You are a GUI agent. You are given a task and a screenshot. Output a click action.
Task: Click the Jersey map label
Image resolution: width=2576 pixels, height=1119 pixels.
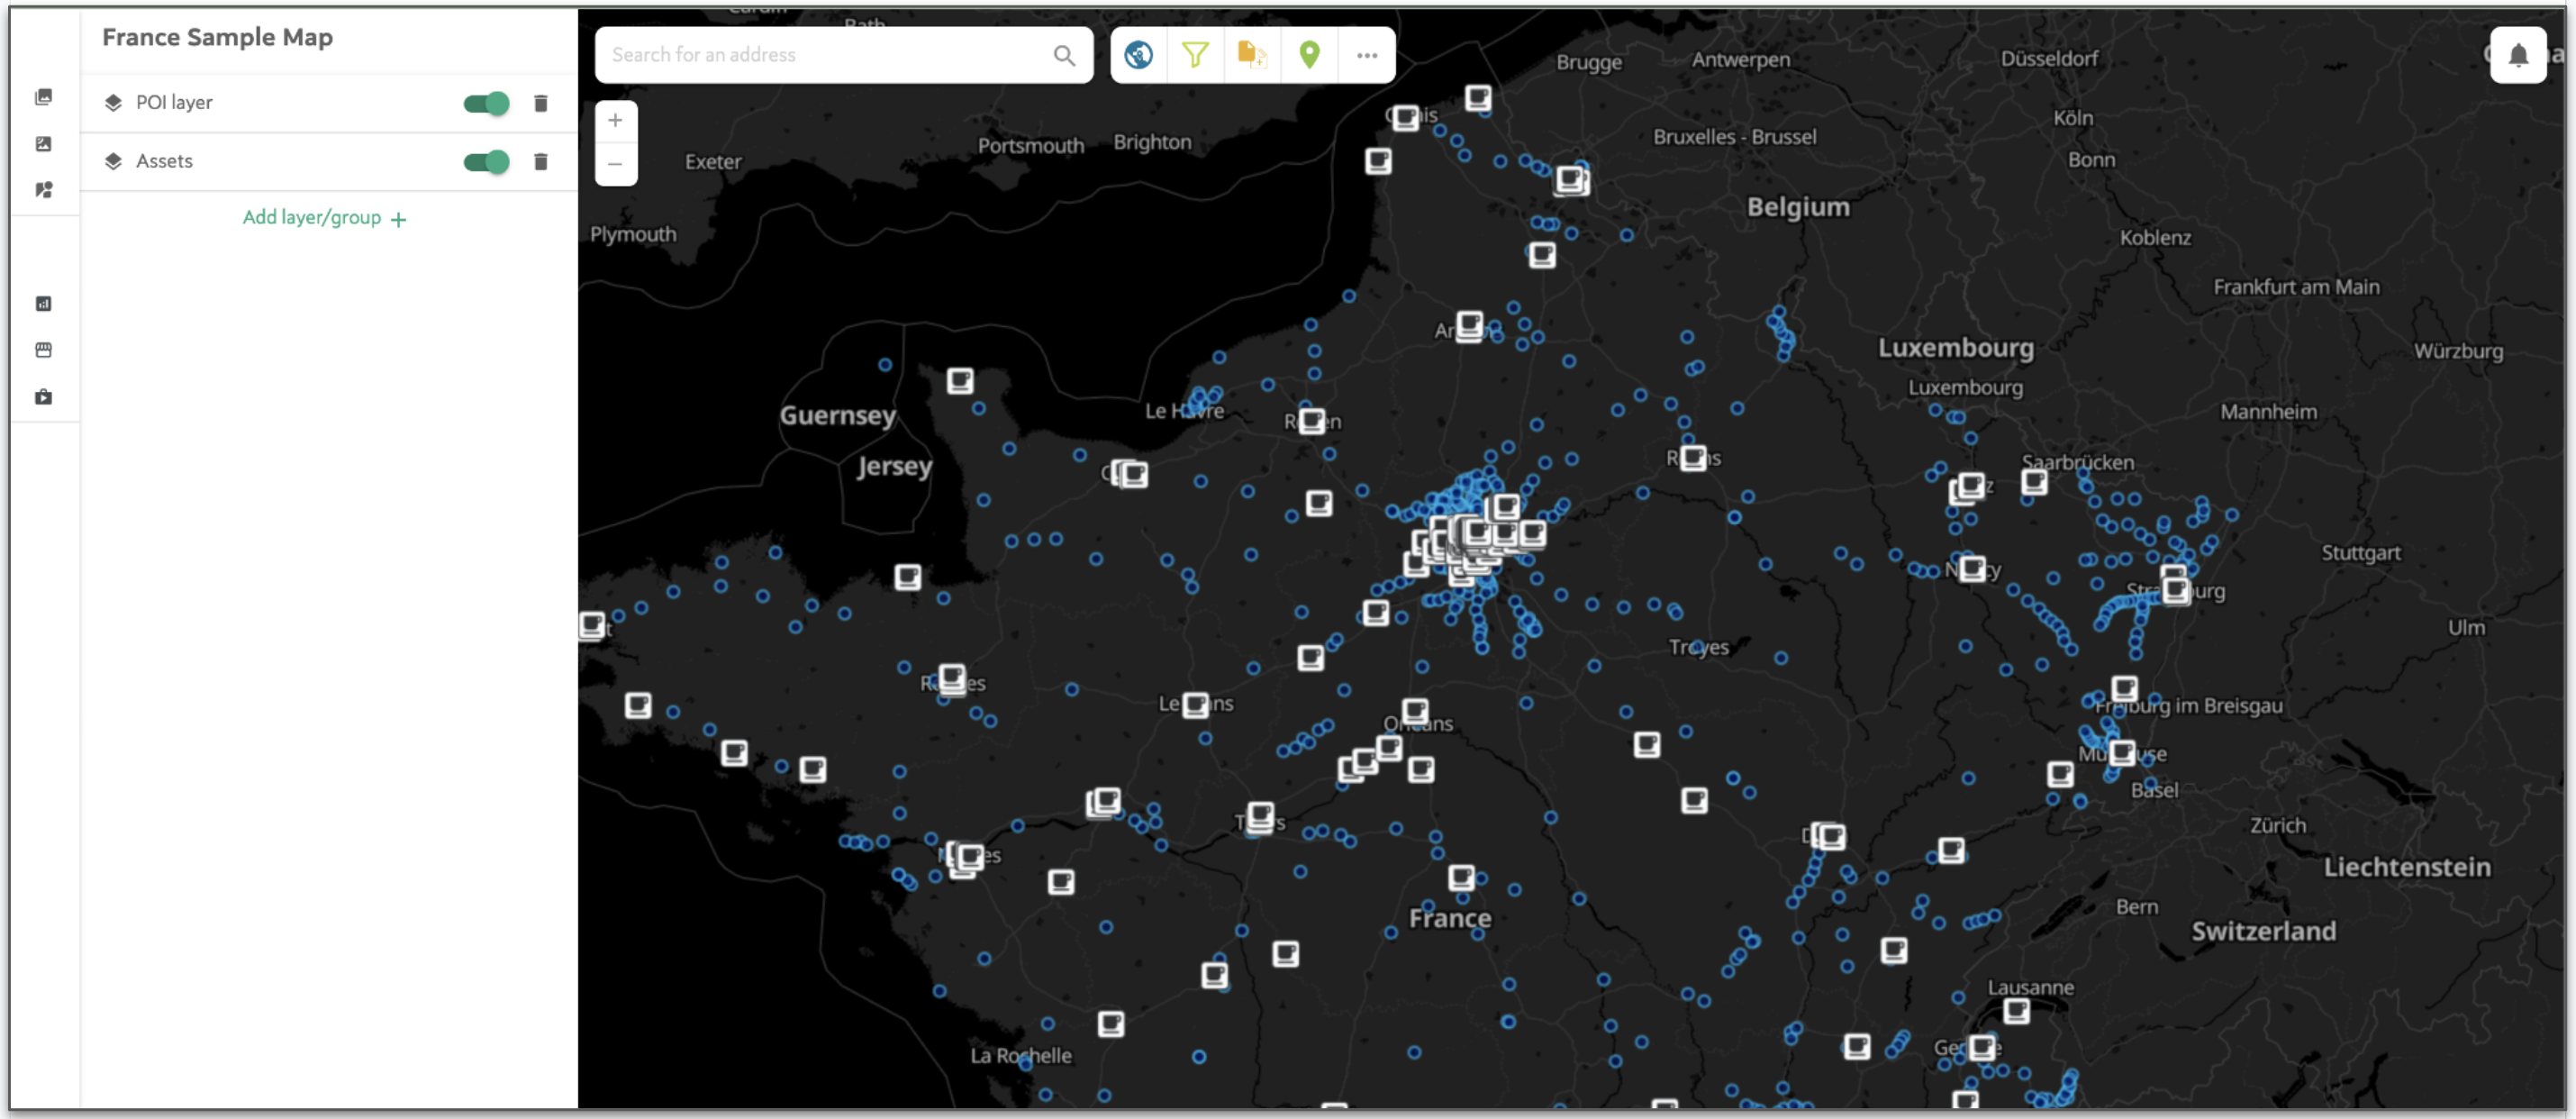pyautogui.click(x=894, y=466)
